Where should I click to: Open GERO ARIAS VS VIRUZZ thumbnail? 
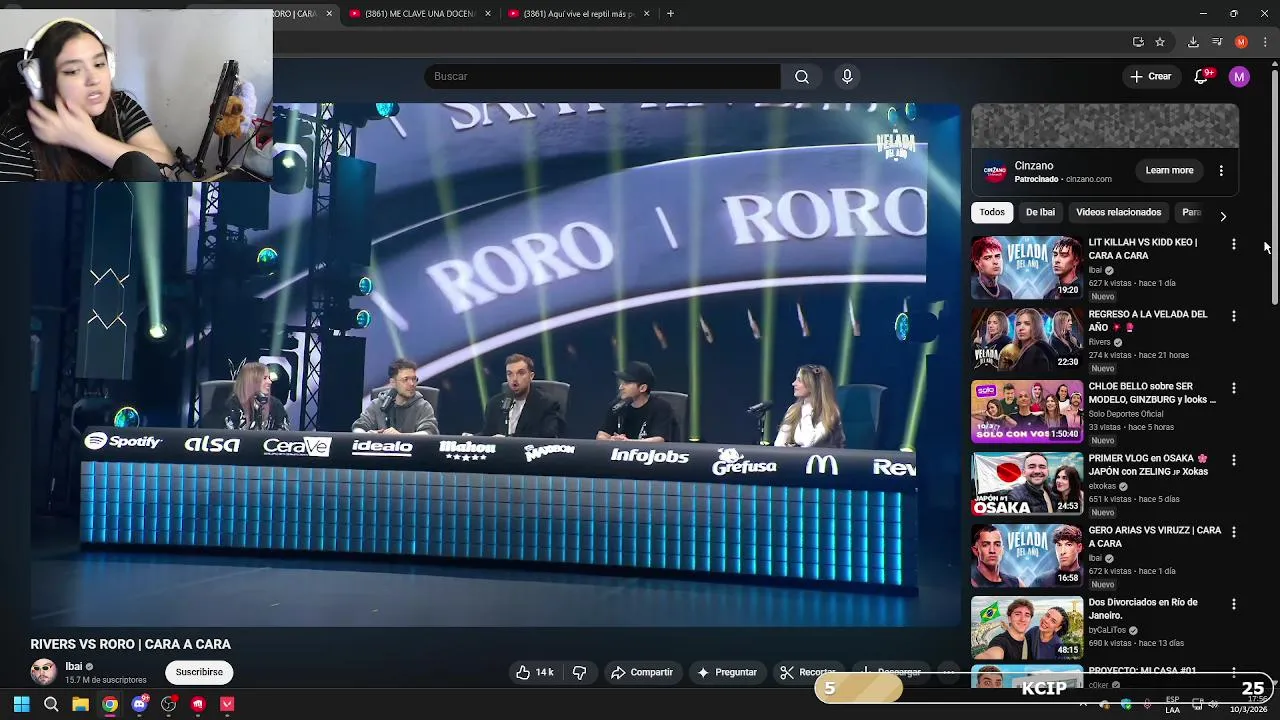[x=1027, y=555]
